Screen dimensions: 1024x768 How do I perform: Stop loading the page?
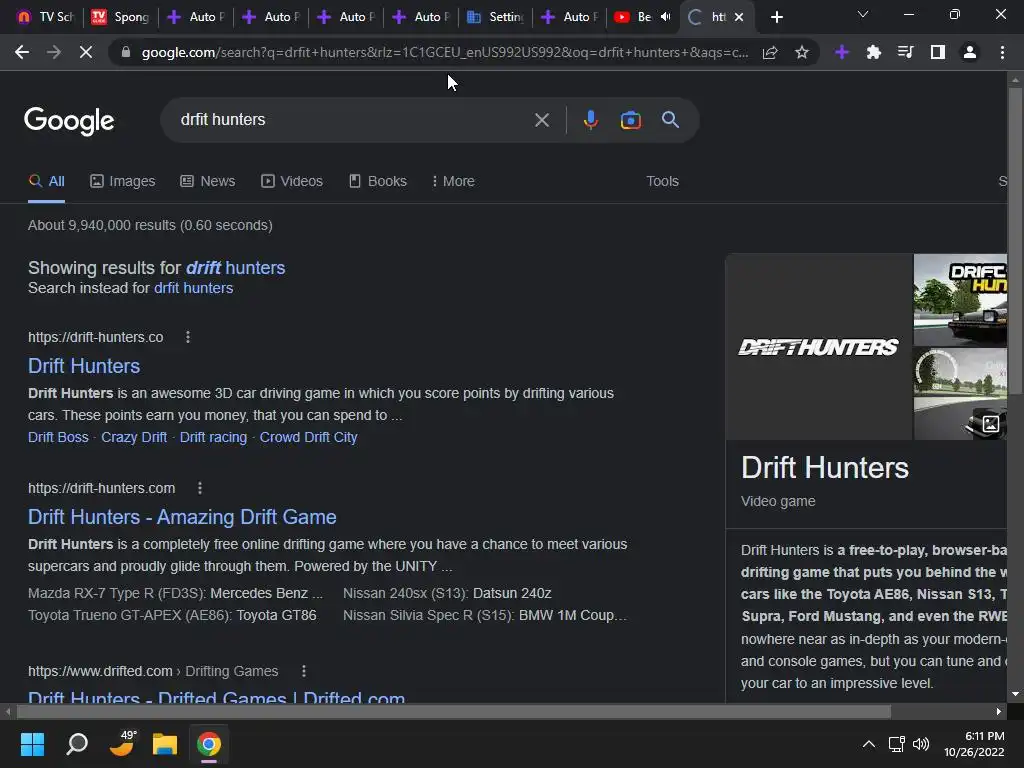pos(86,52)
